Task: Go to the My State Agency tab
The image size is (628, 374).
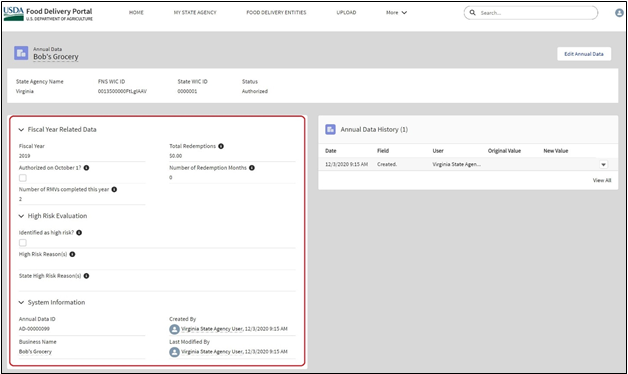Action: click(195, 13)
